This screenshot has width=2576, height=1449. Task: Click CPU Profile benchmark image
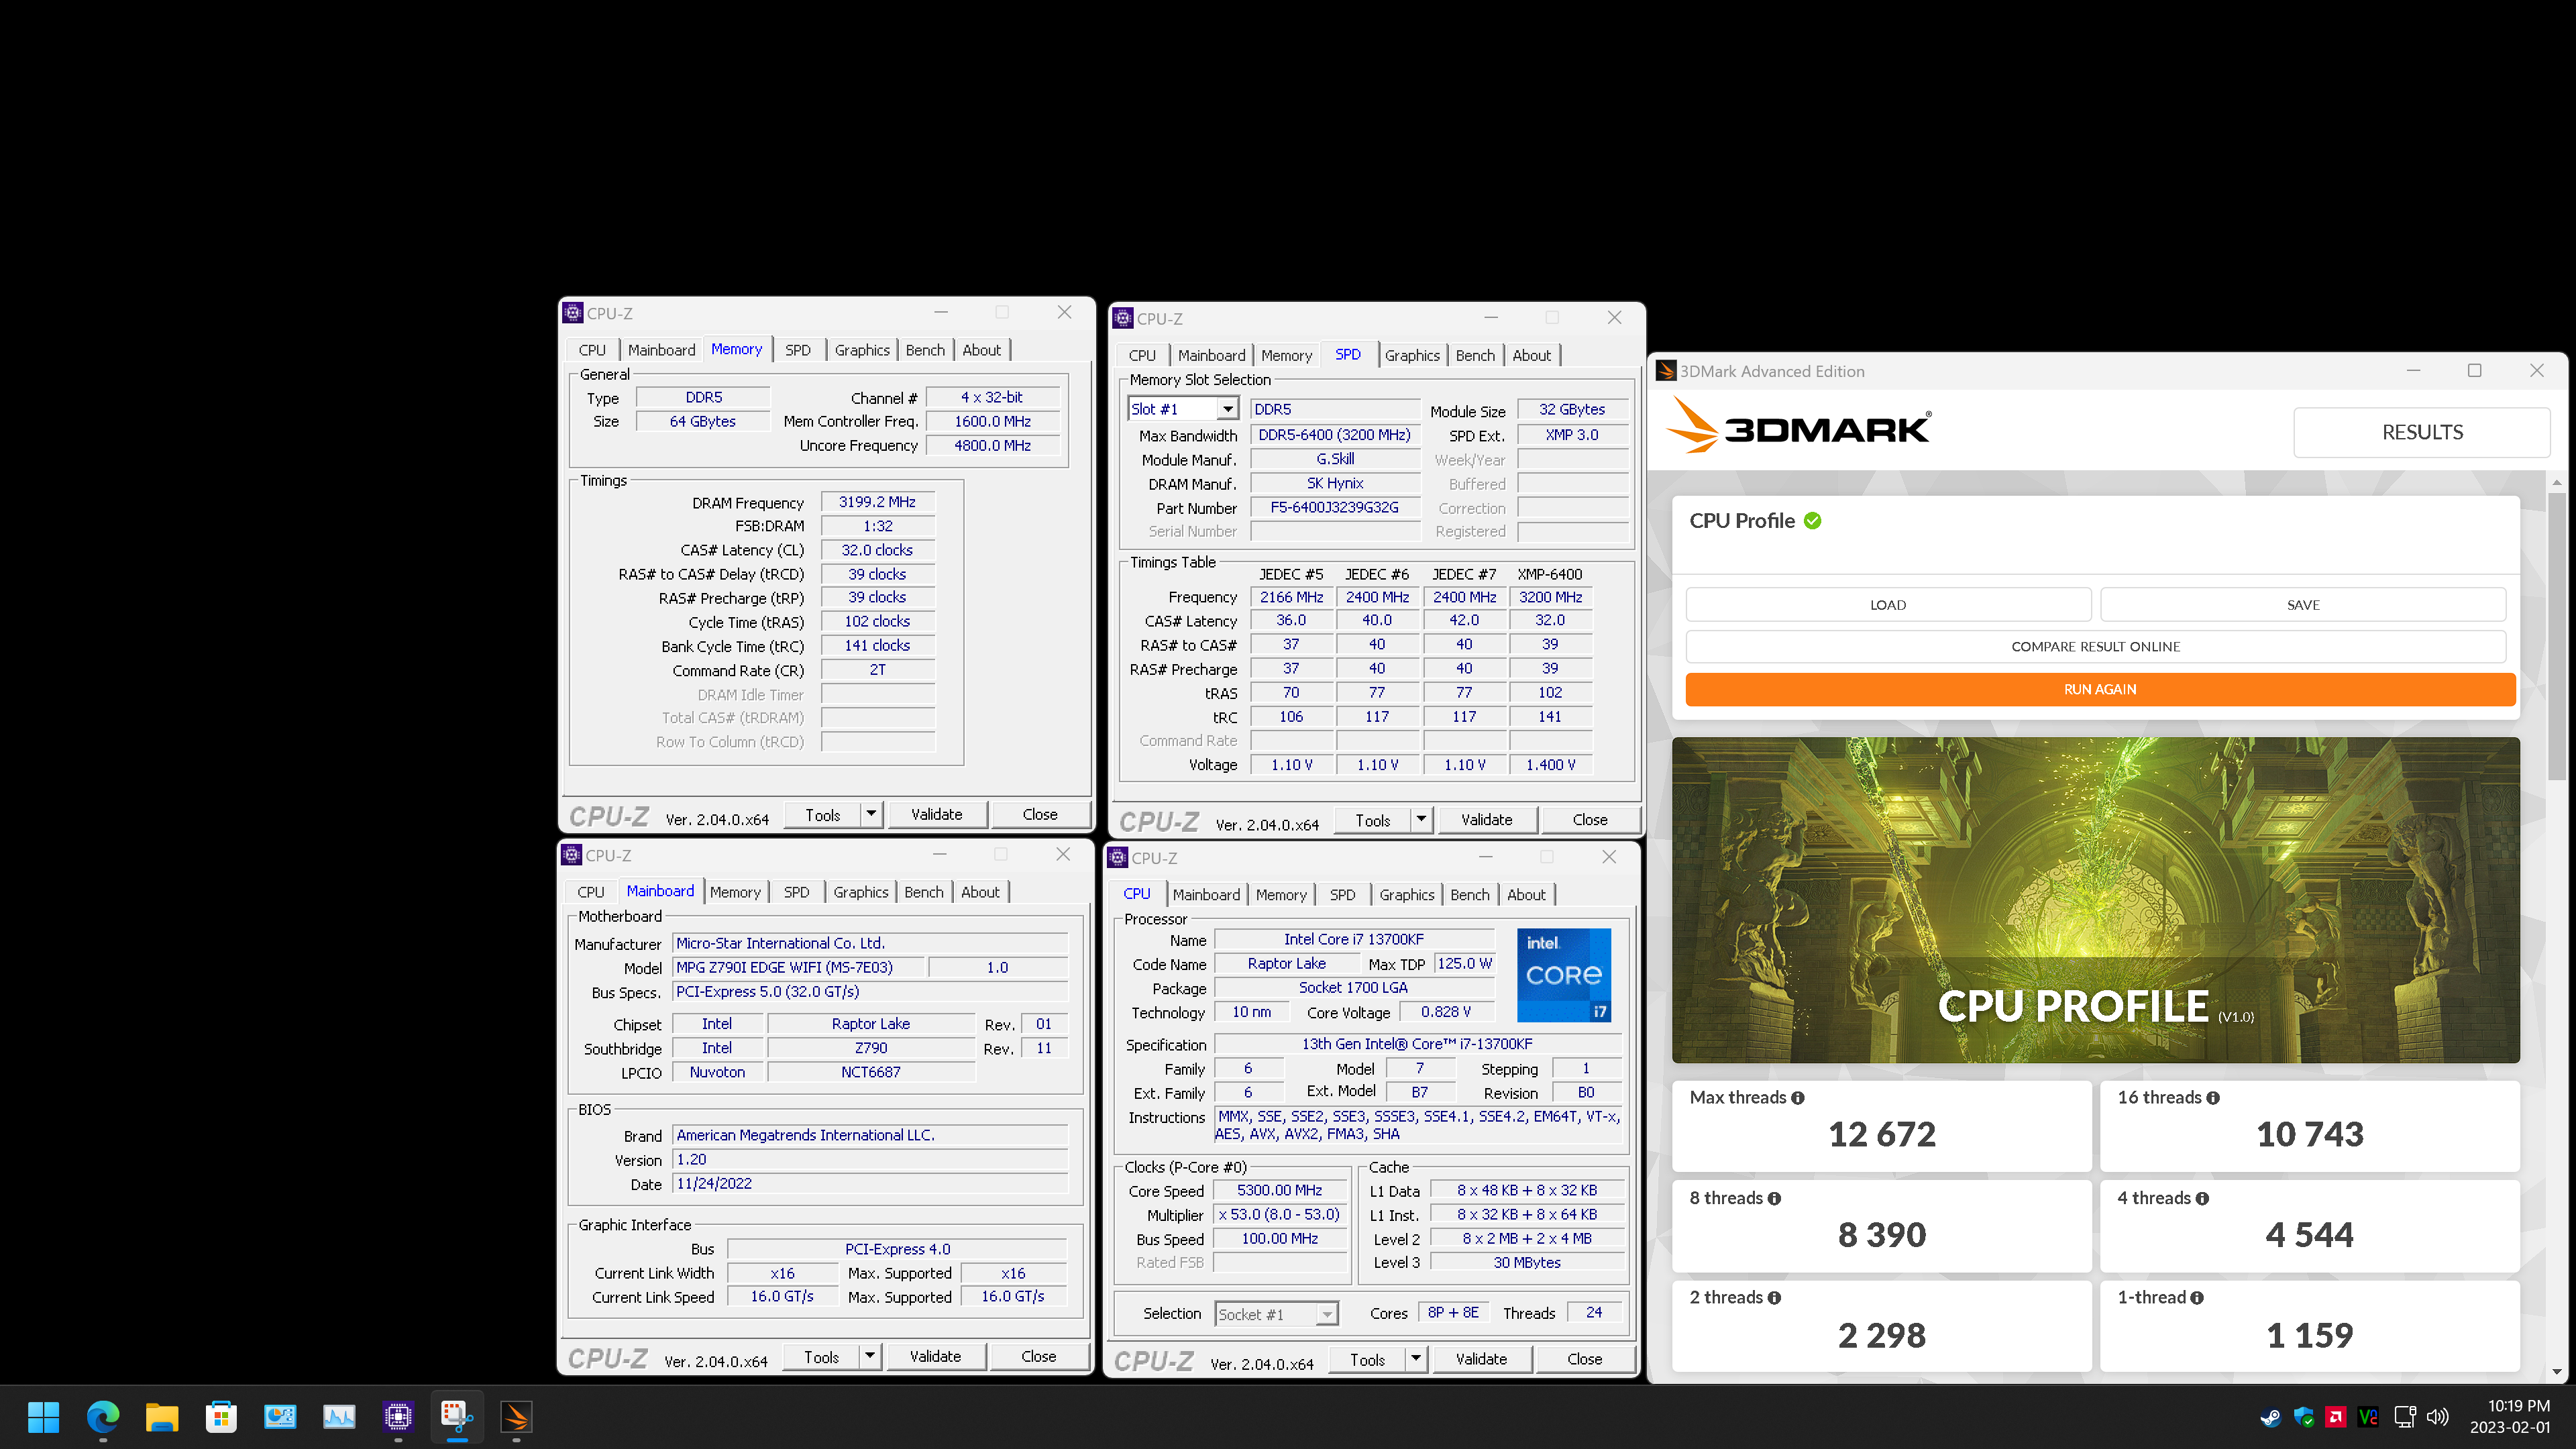click(x=2095, y=900)
